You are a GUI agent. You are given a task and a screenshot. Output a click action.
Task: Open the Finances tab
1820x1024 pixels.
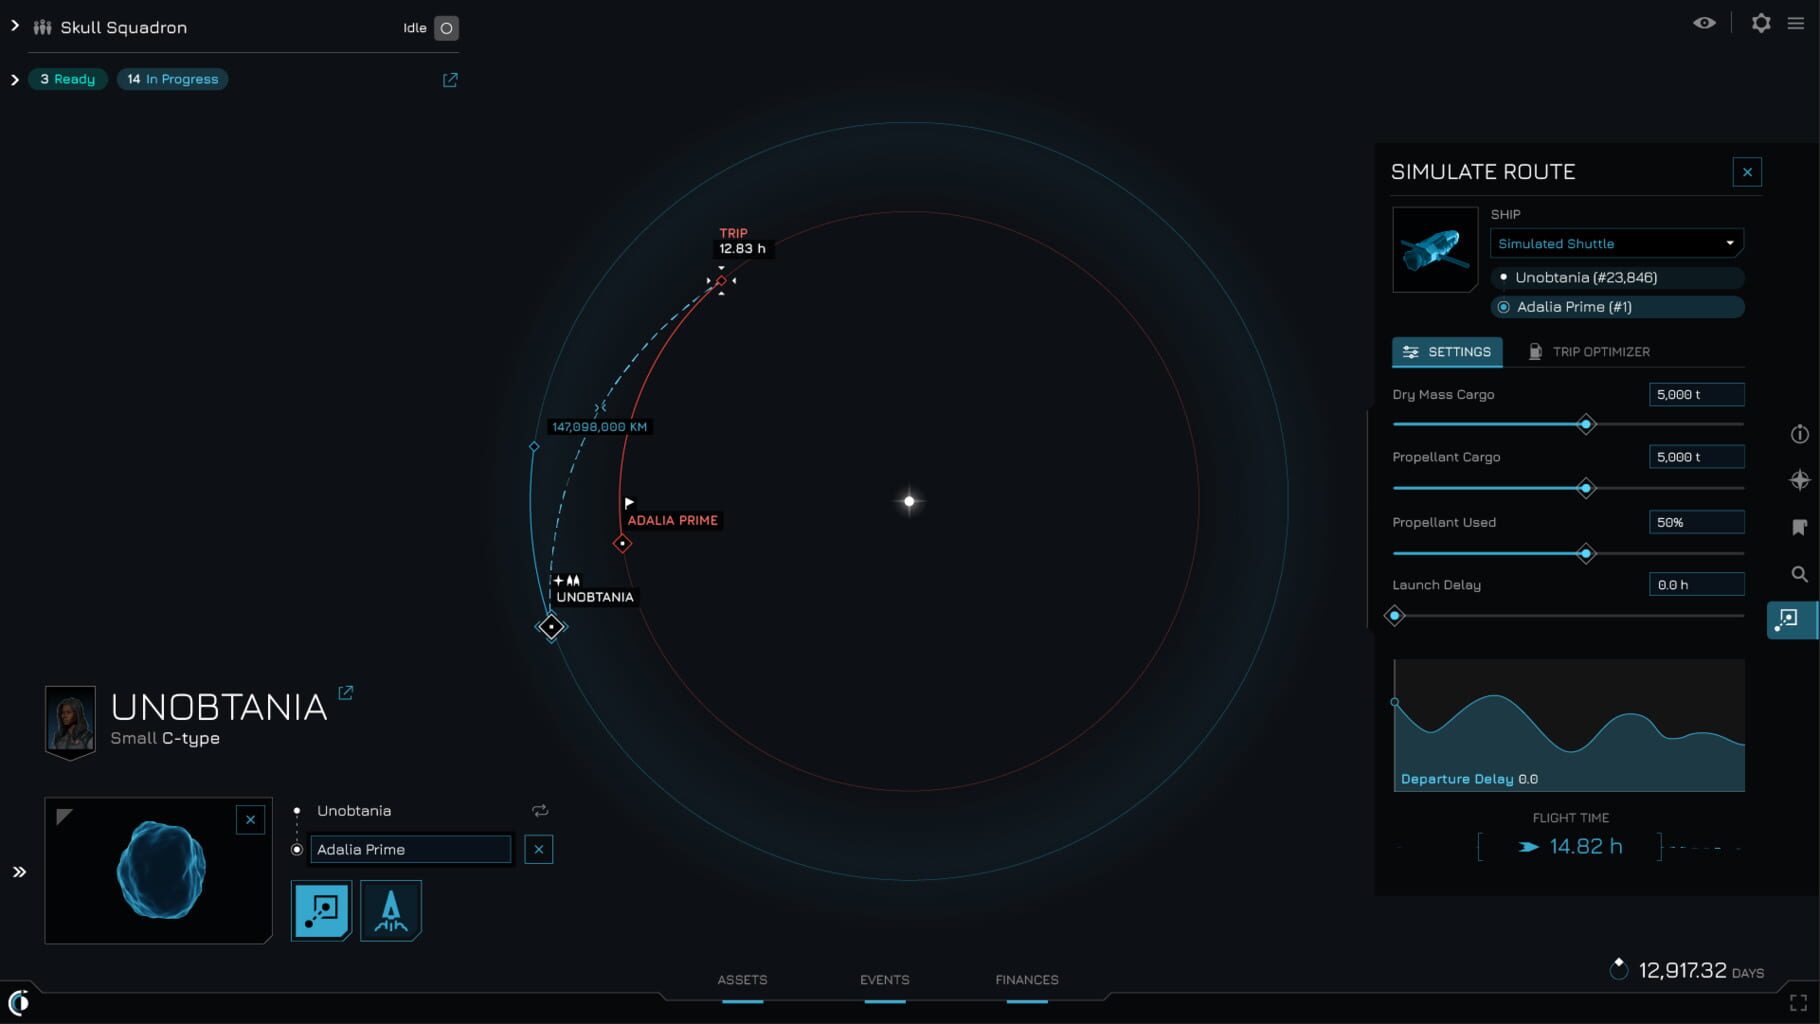[x=1027, y=980]
